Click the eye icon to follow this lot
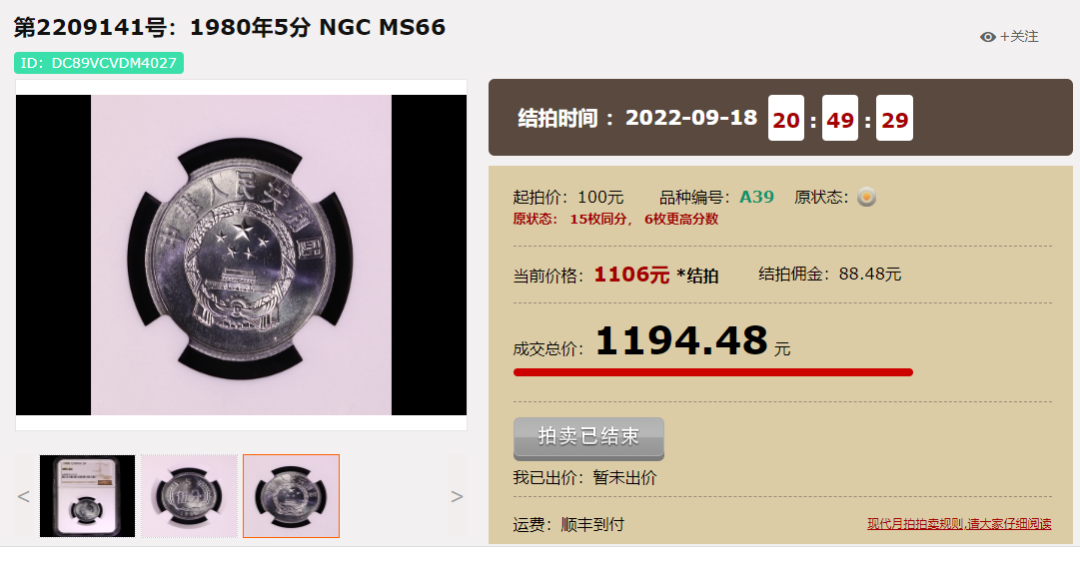Image resolution: width=1080 pixels, height=565 pixels. pyautogui.click(x=988, y=37)
